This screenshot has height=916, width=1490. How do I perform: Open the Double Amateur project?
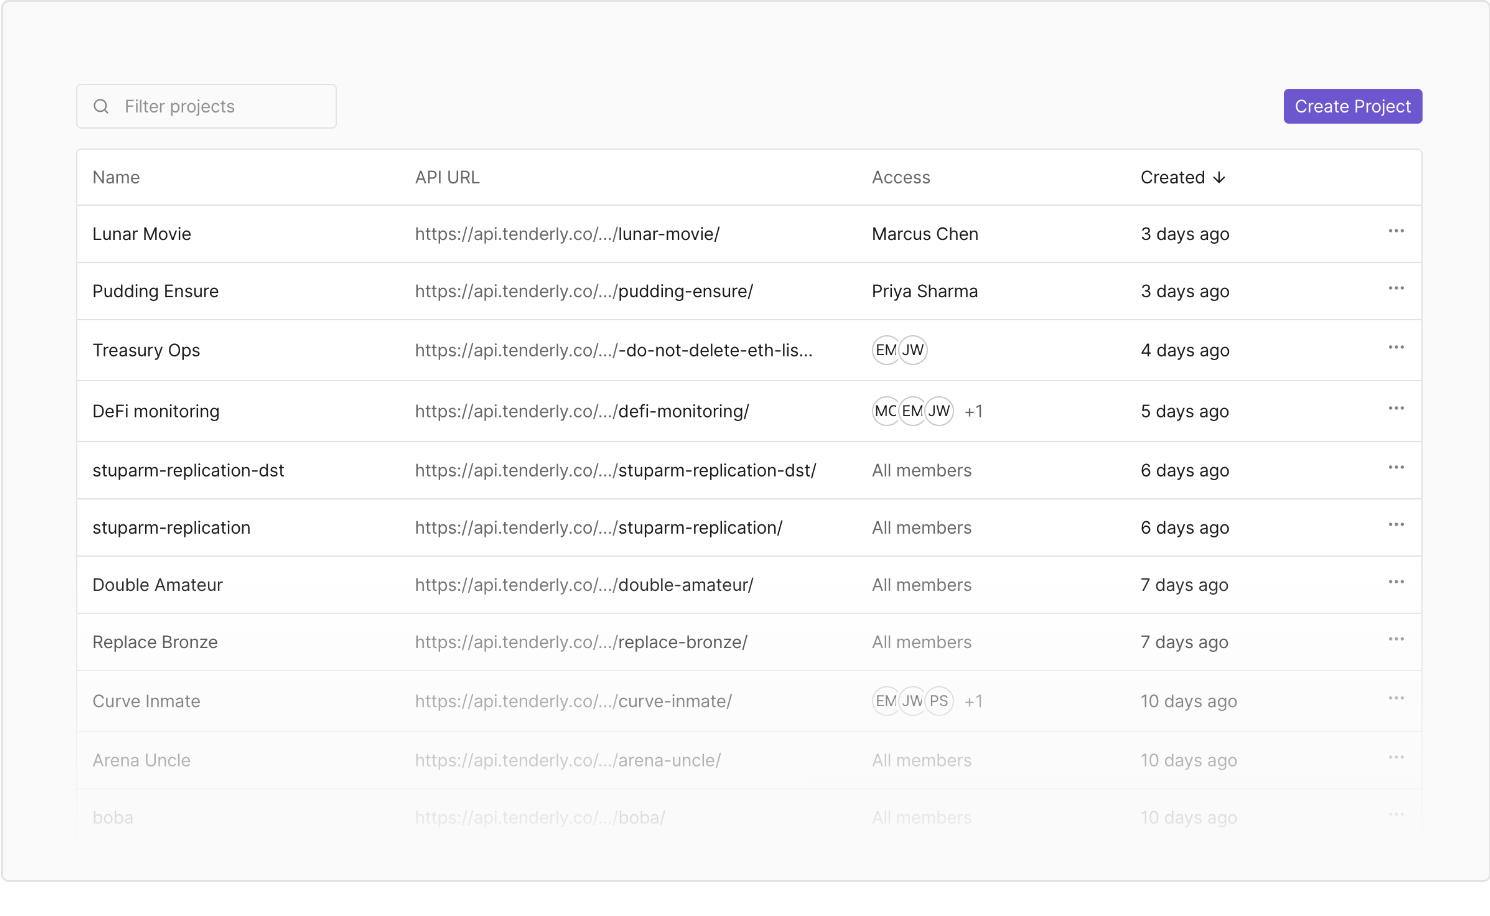pyautogui.click(x=157, y=585)
